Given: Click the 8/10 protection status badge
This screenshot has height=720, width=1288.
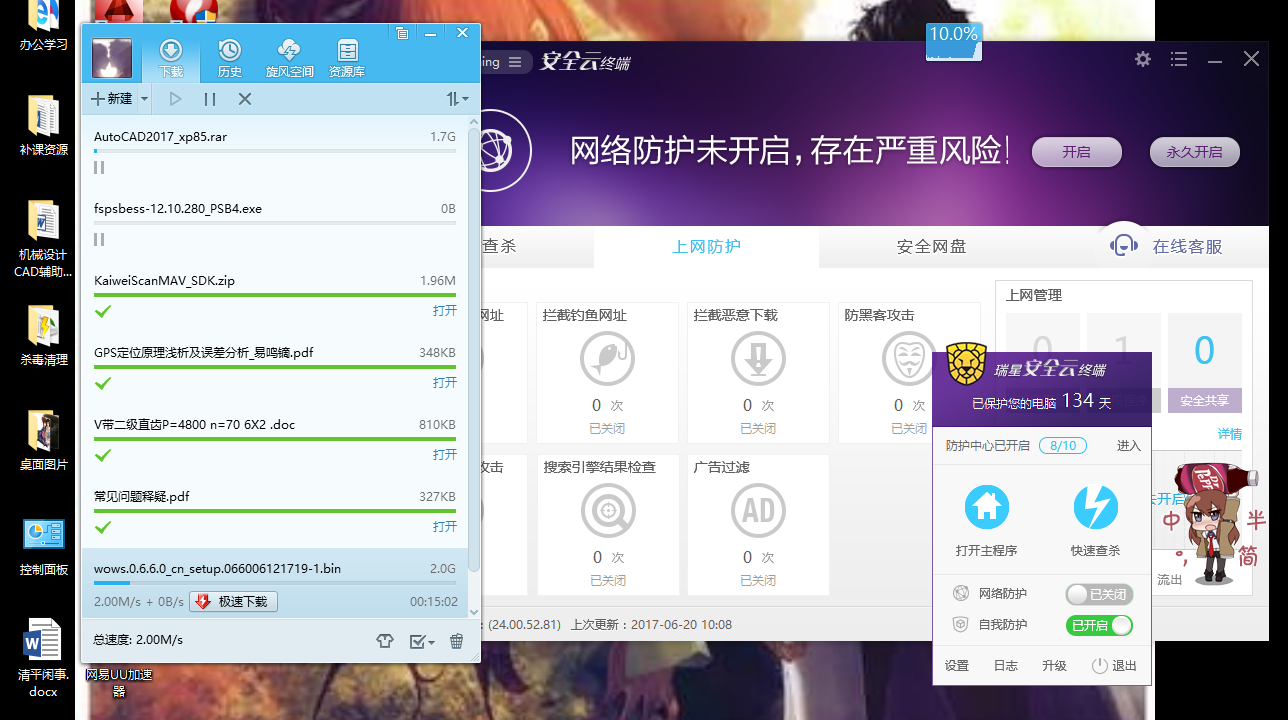Looking at the screenshot, I should (x=1063, y=446).
